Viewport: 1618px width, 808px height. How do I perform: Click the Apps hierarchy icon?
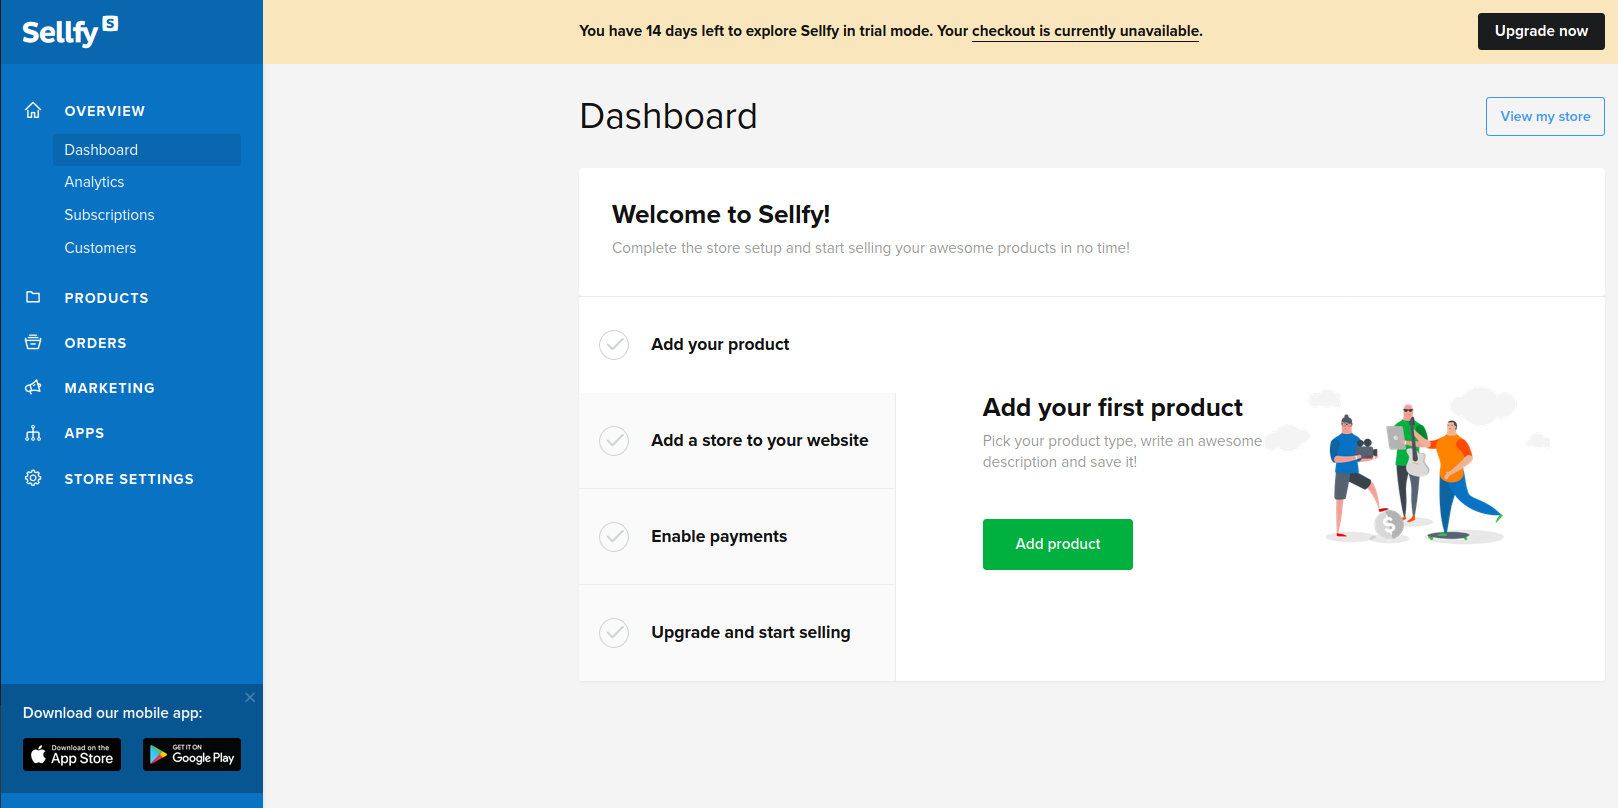tap(33, 433)
